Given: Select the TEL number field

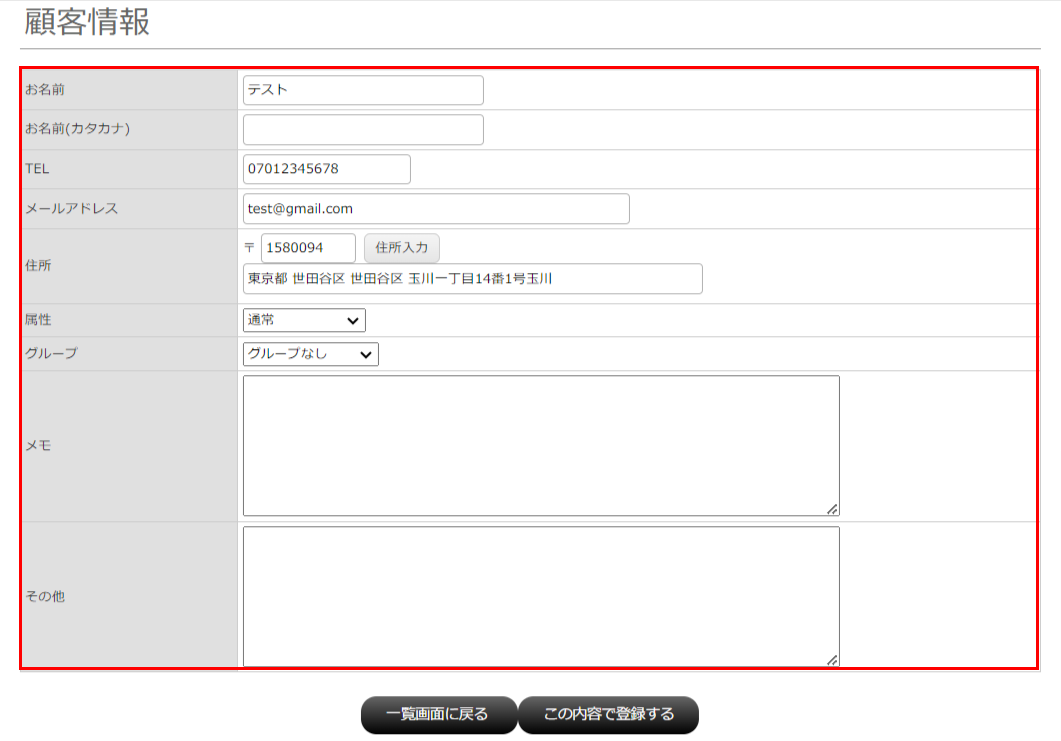Looking at the screenshot, I should 326,169.
